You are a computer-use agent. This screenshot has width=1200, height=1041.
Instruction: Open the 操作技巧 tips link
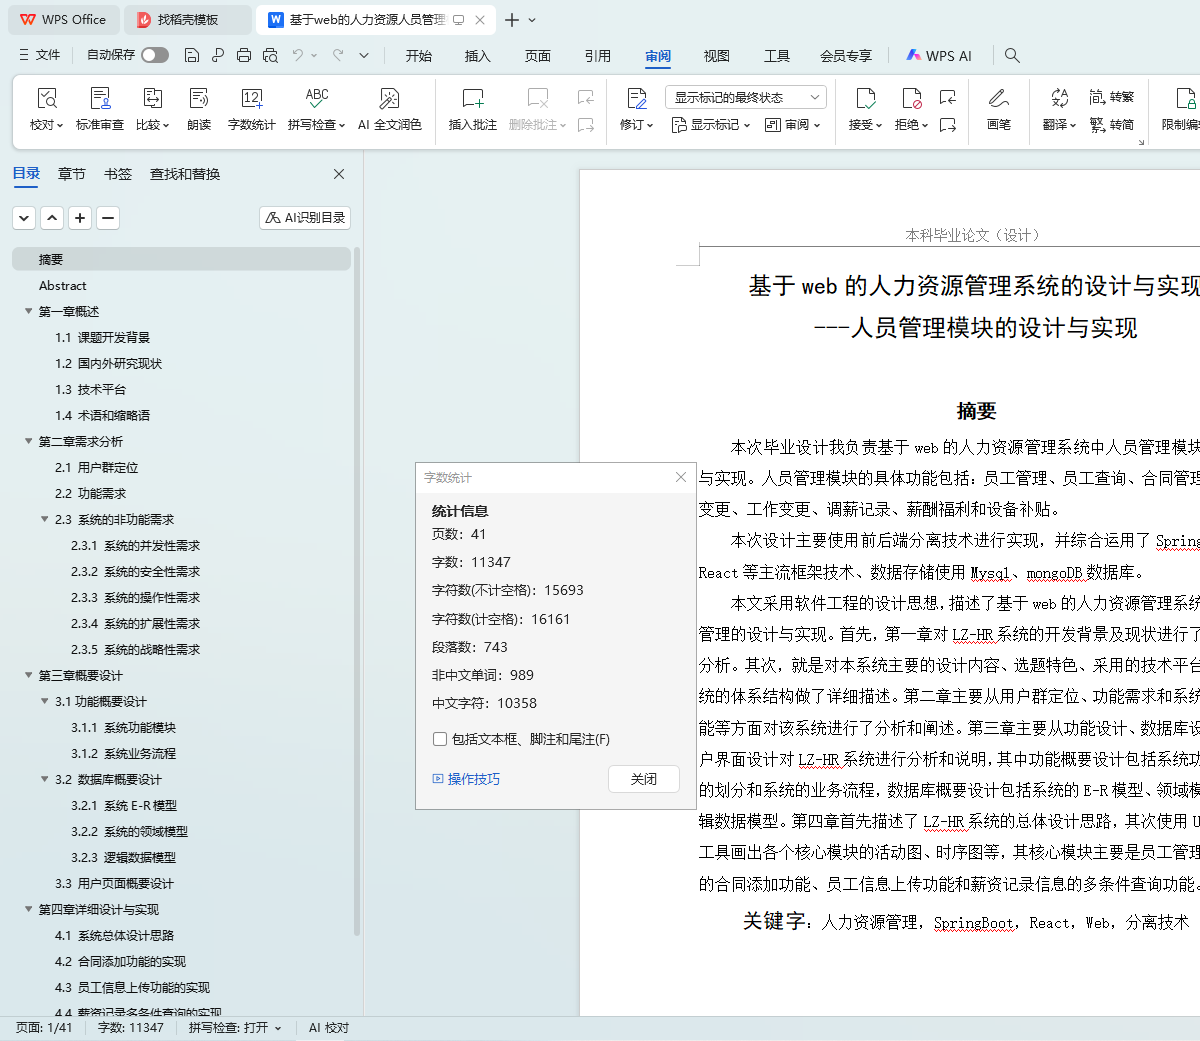tap(466, 779)
